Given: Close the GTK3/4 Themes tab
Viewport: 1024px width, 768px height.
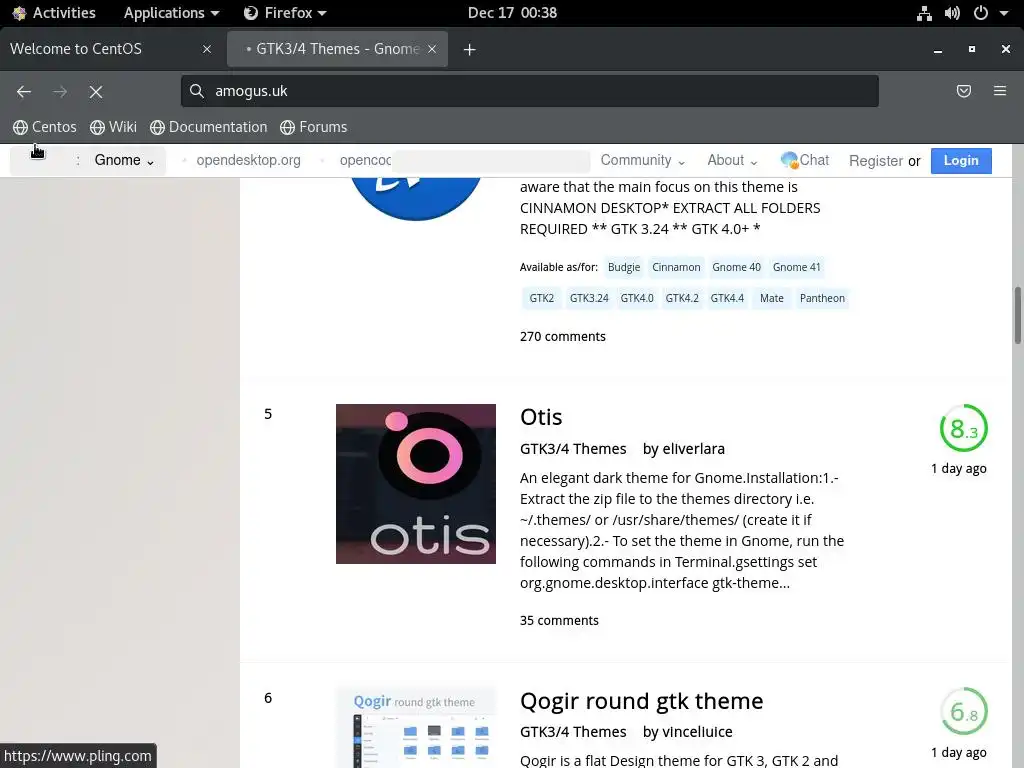Looking at the screenshot, I should tap(432, 49).
